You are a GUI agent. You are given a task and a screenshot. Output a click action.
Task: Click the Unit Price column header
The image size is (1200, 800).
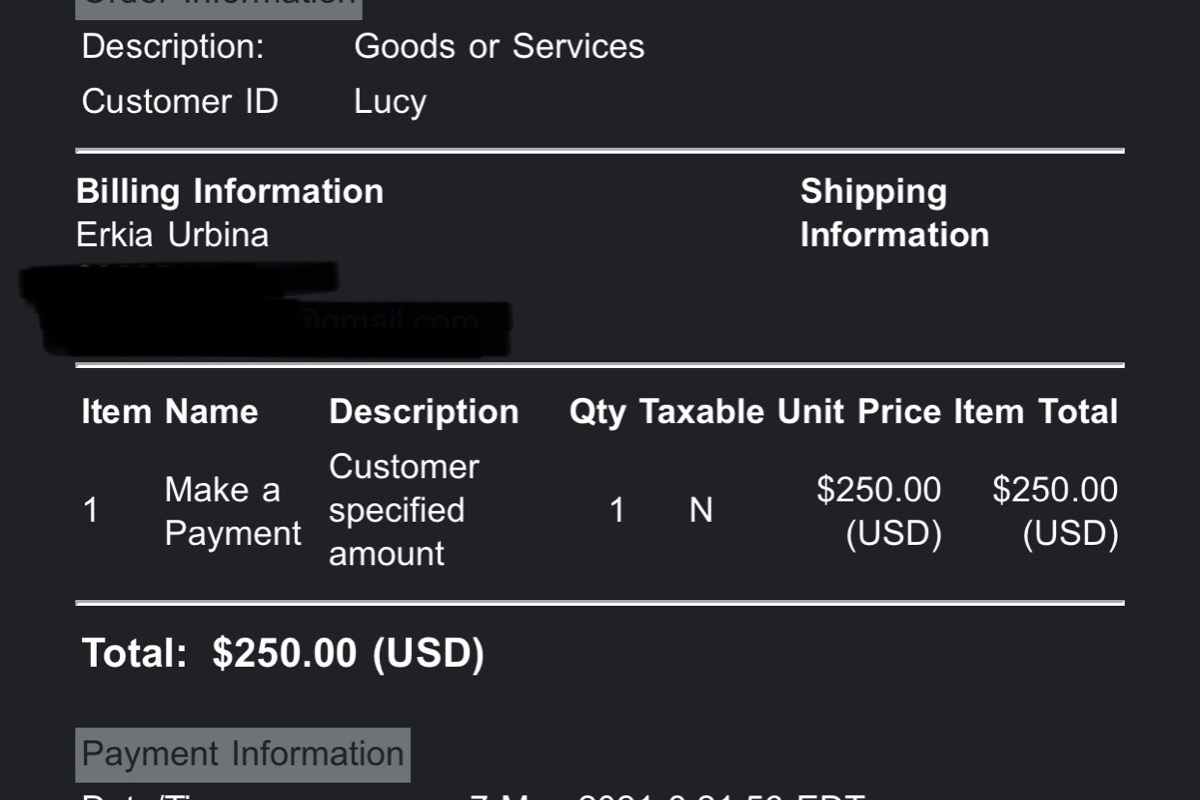point(859,412)
